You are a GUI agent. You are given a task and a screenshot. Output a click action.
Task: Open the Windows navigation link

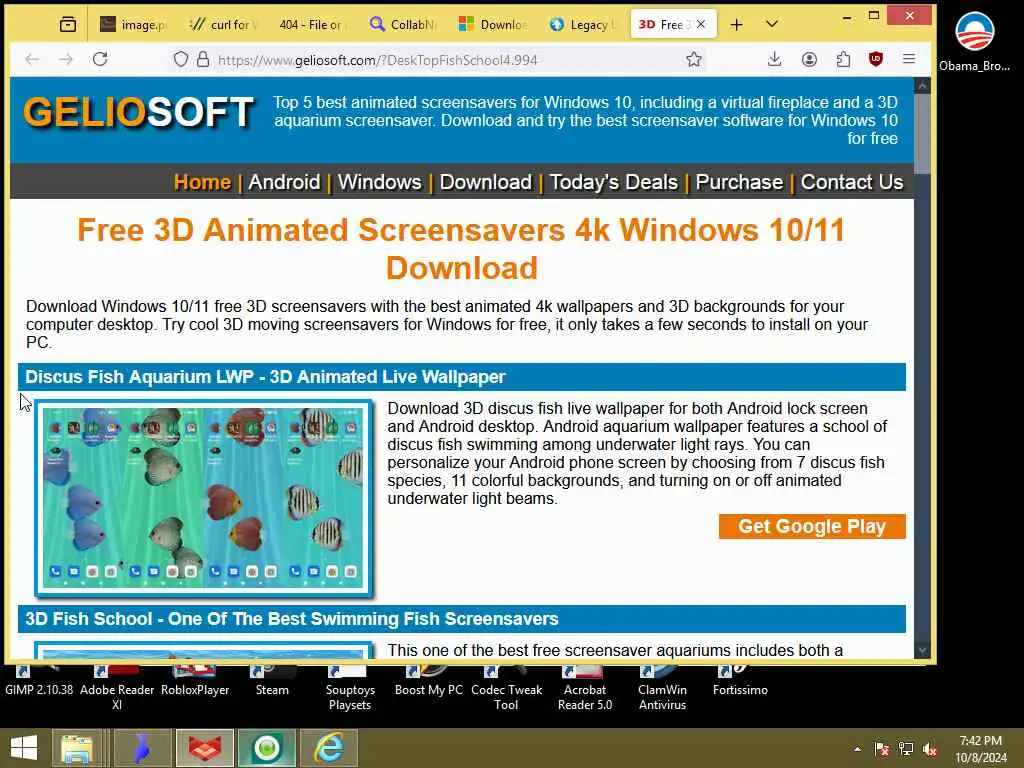[x=379, y=182]
